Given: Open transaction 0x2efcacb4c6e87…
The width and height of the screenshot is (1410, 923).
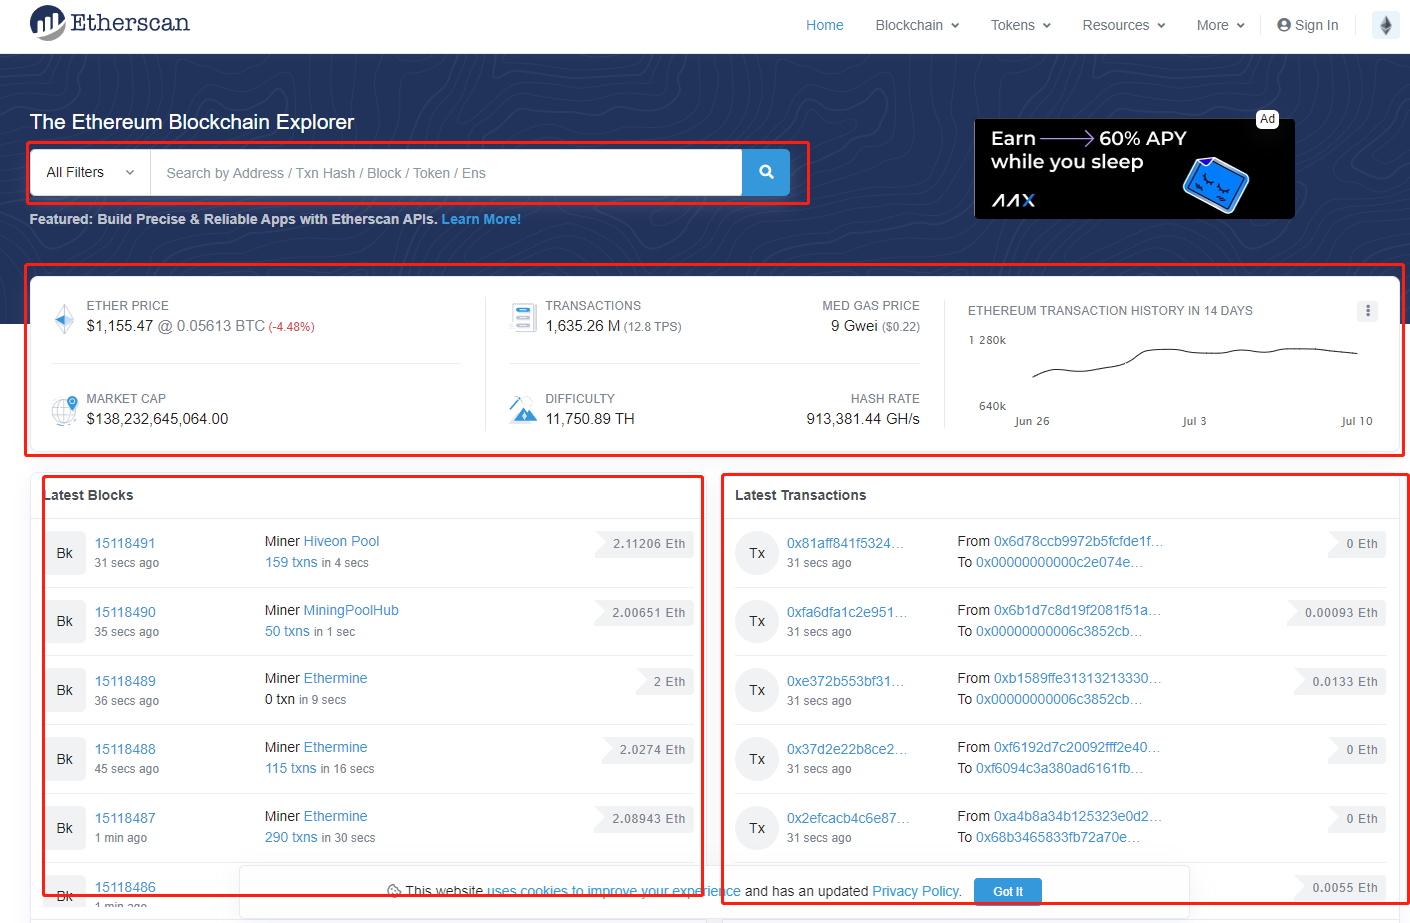Looking at the screenshot, I should [848, 818].
